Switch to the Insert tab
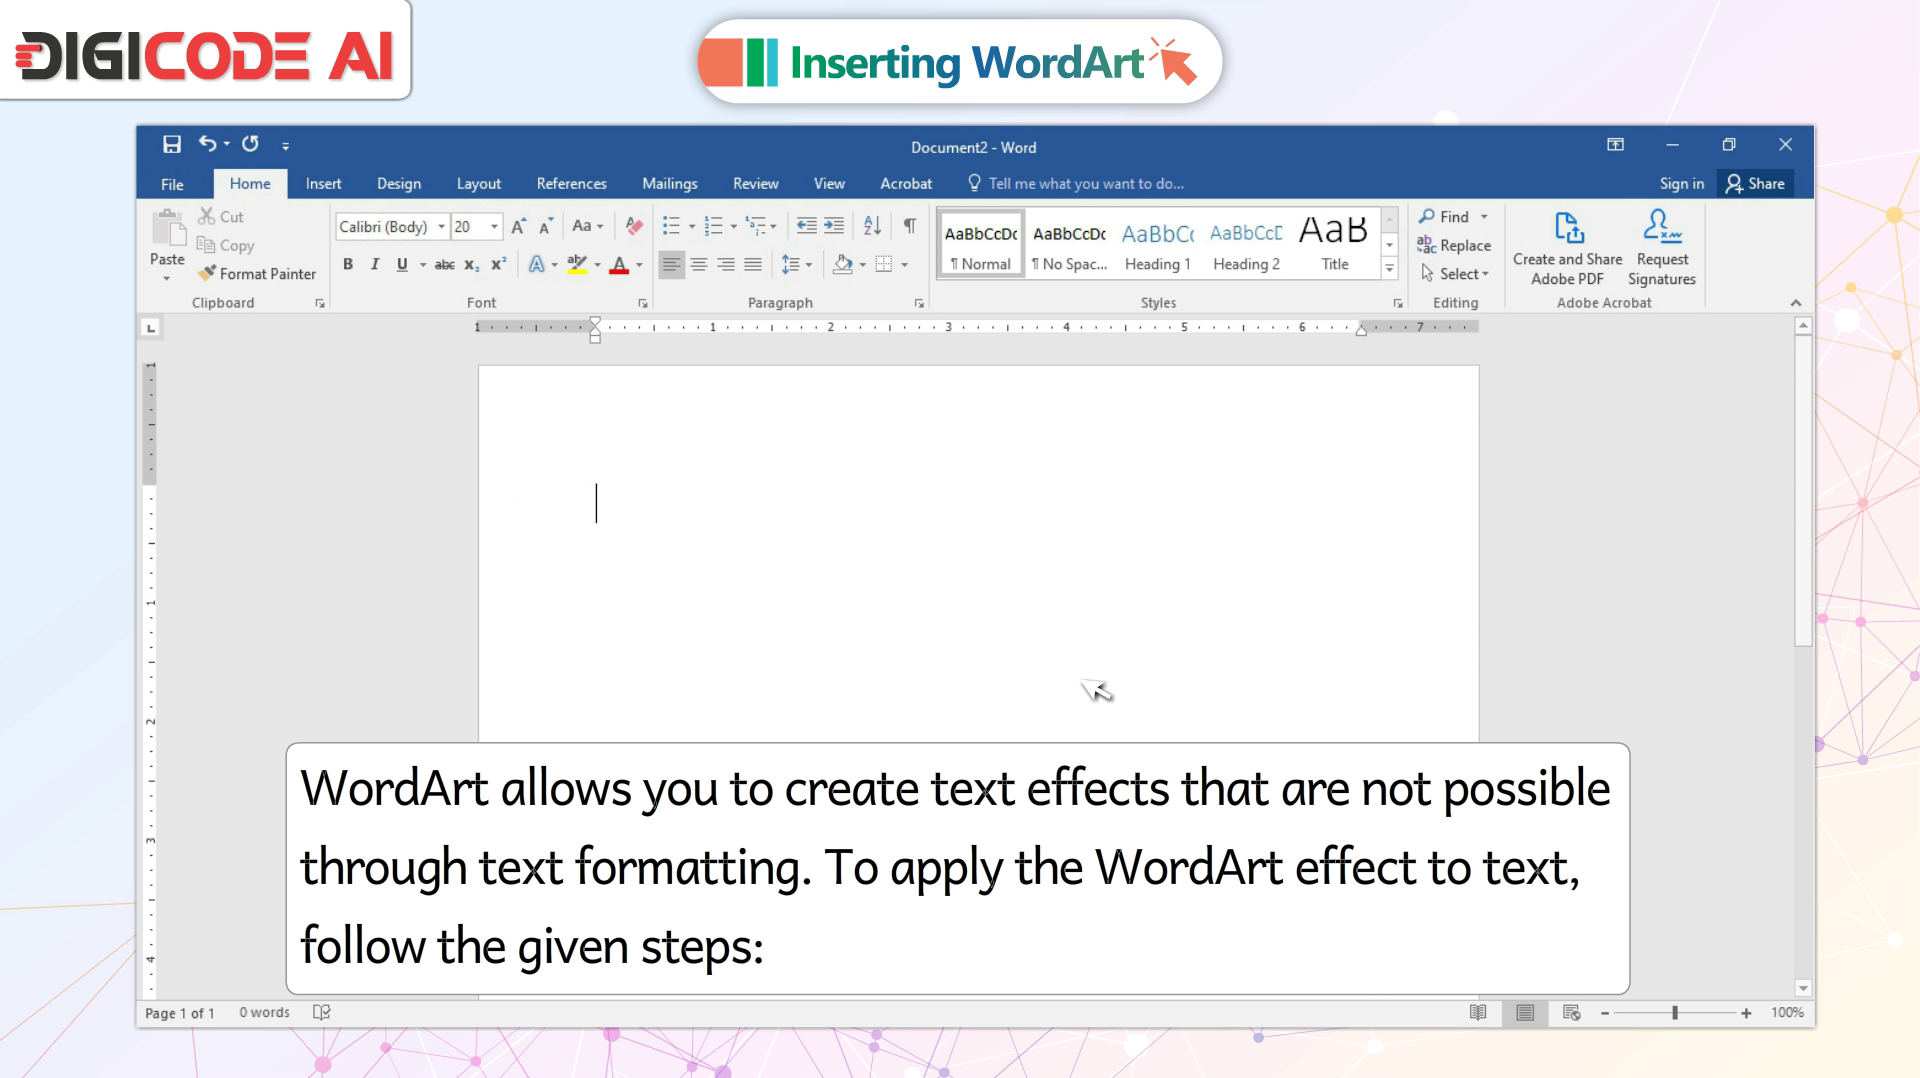The width and height of the screenshot is (1920, 1078). pyautogui.click(x=323, y=184)
